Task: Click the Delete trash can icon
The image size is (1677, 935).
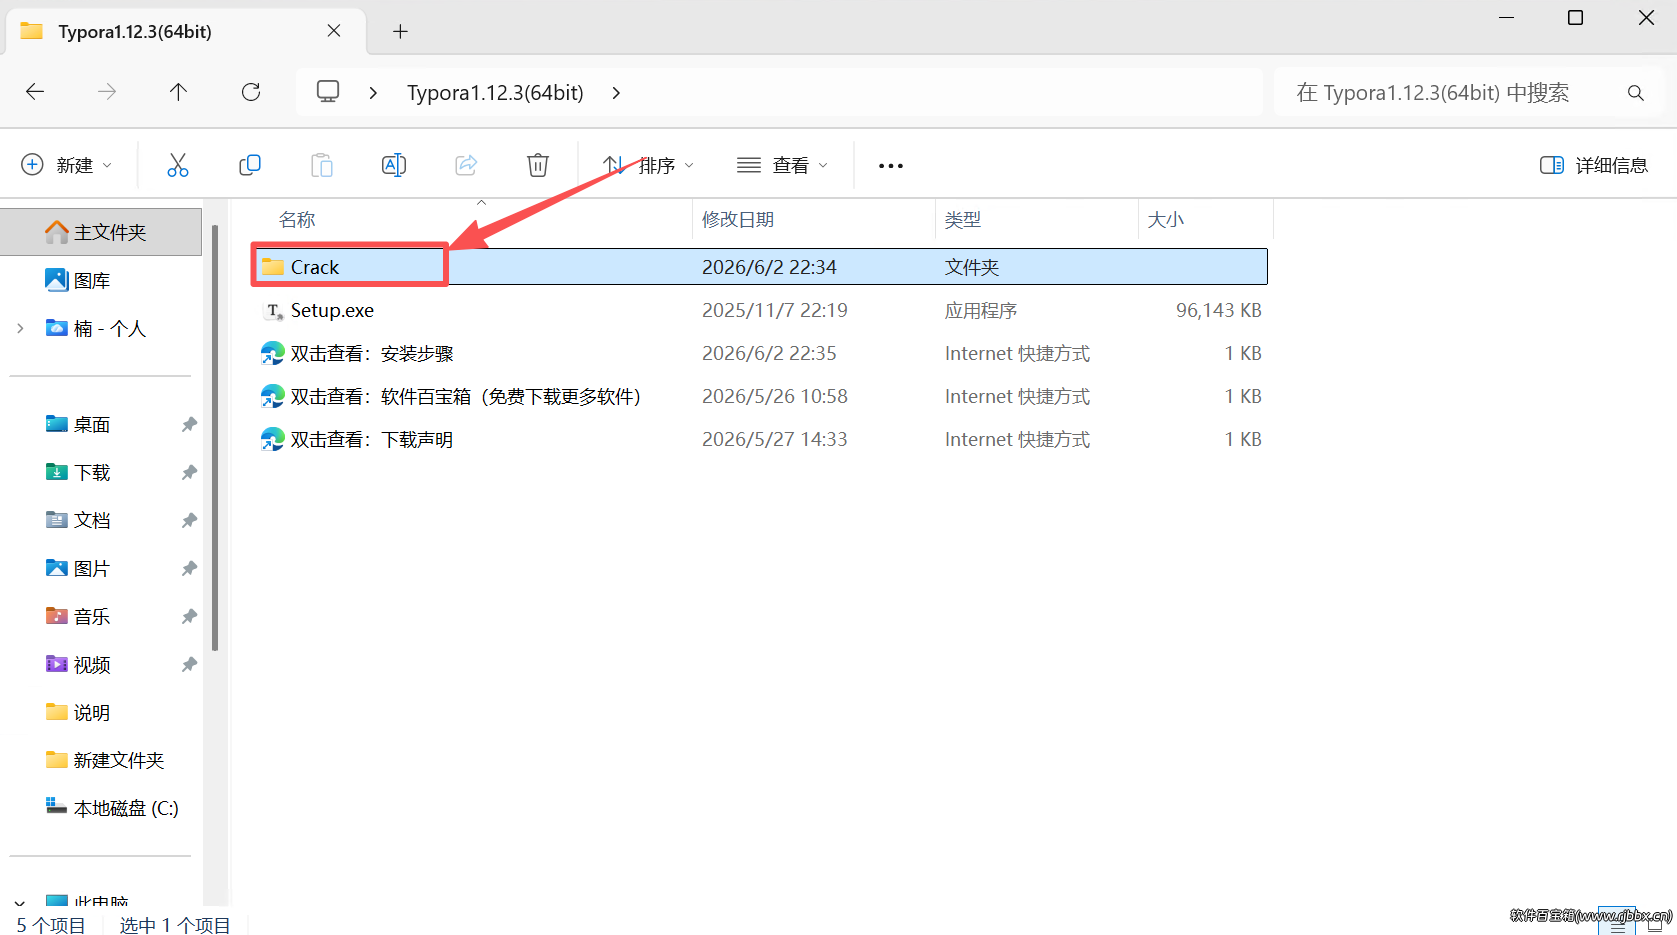Action: click(x=538, y=165)
